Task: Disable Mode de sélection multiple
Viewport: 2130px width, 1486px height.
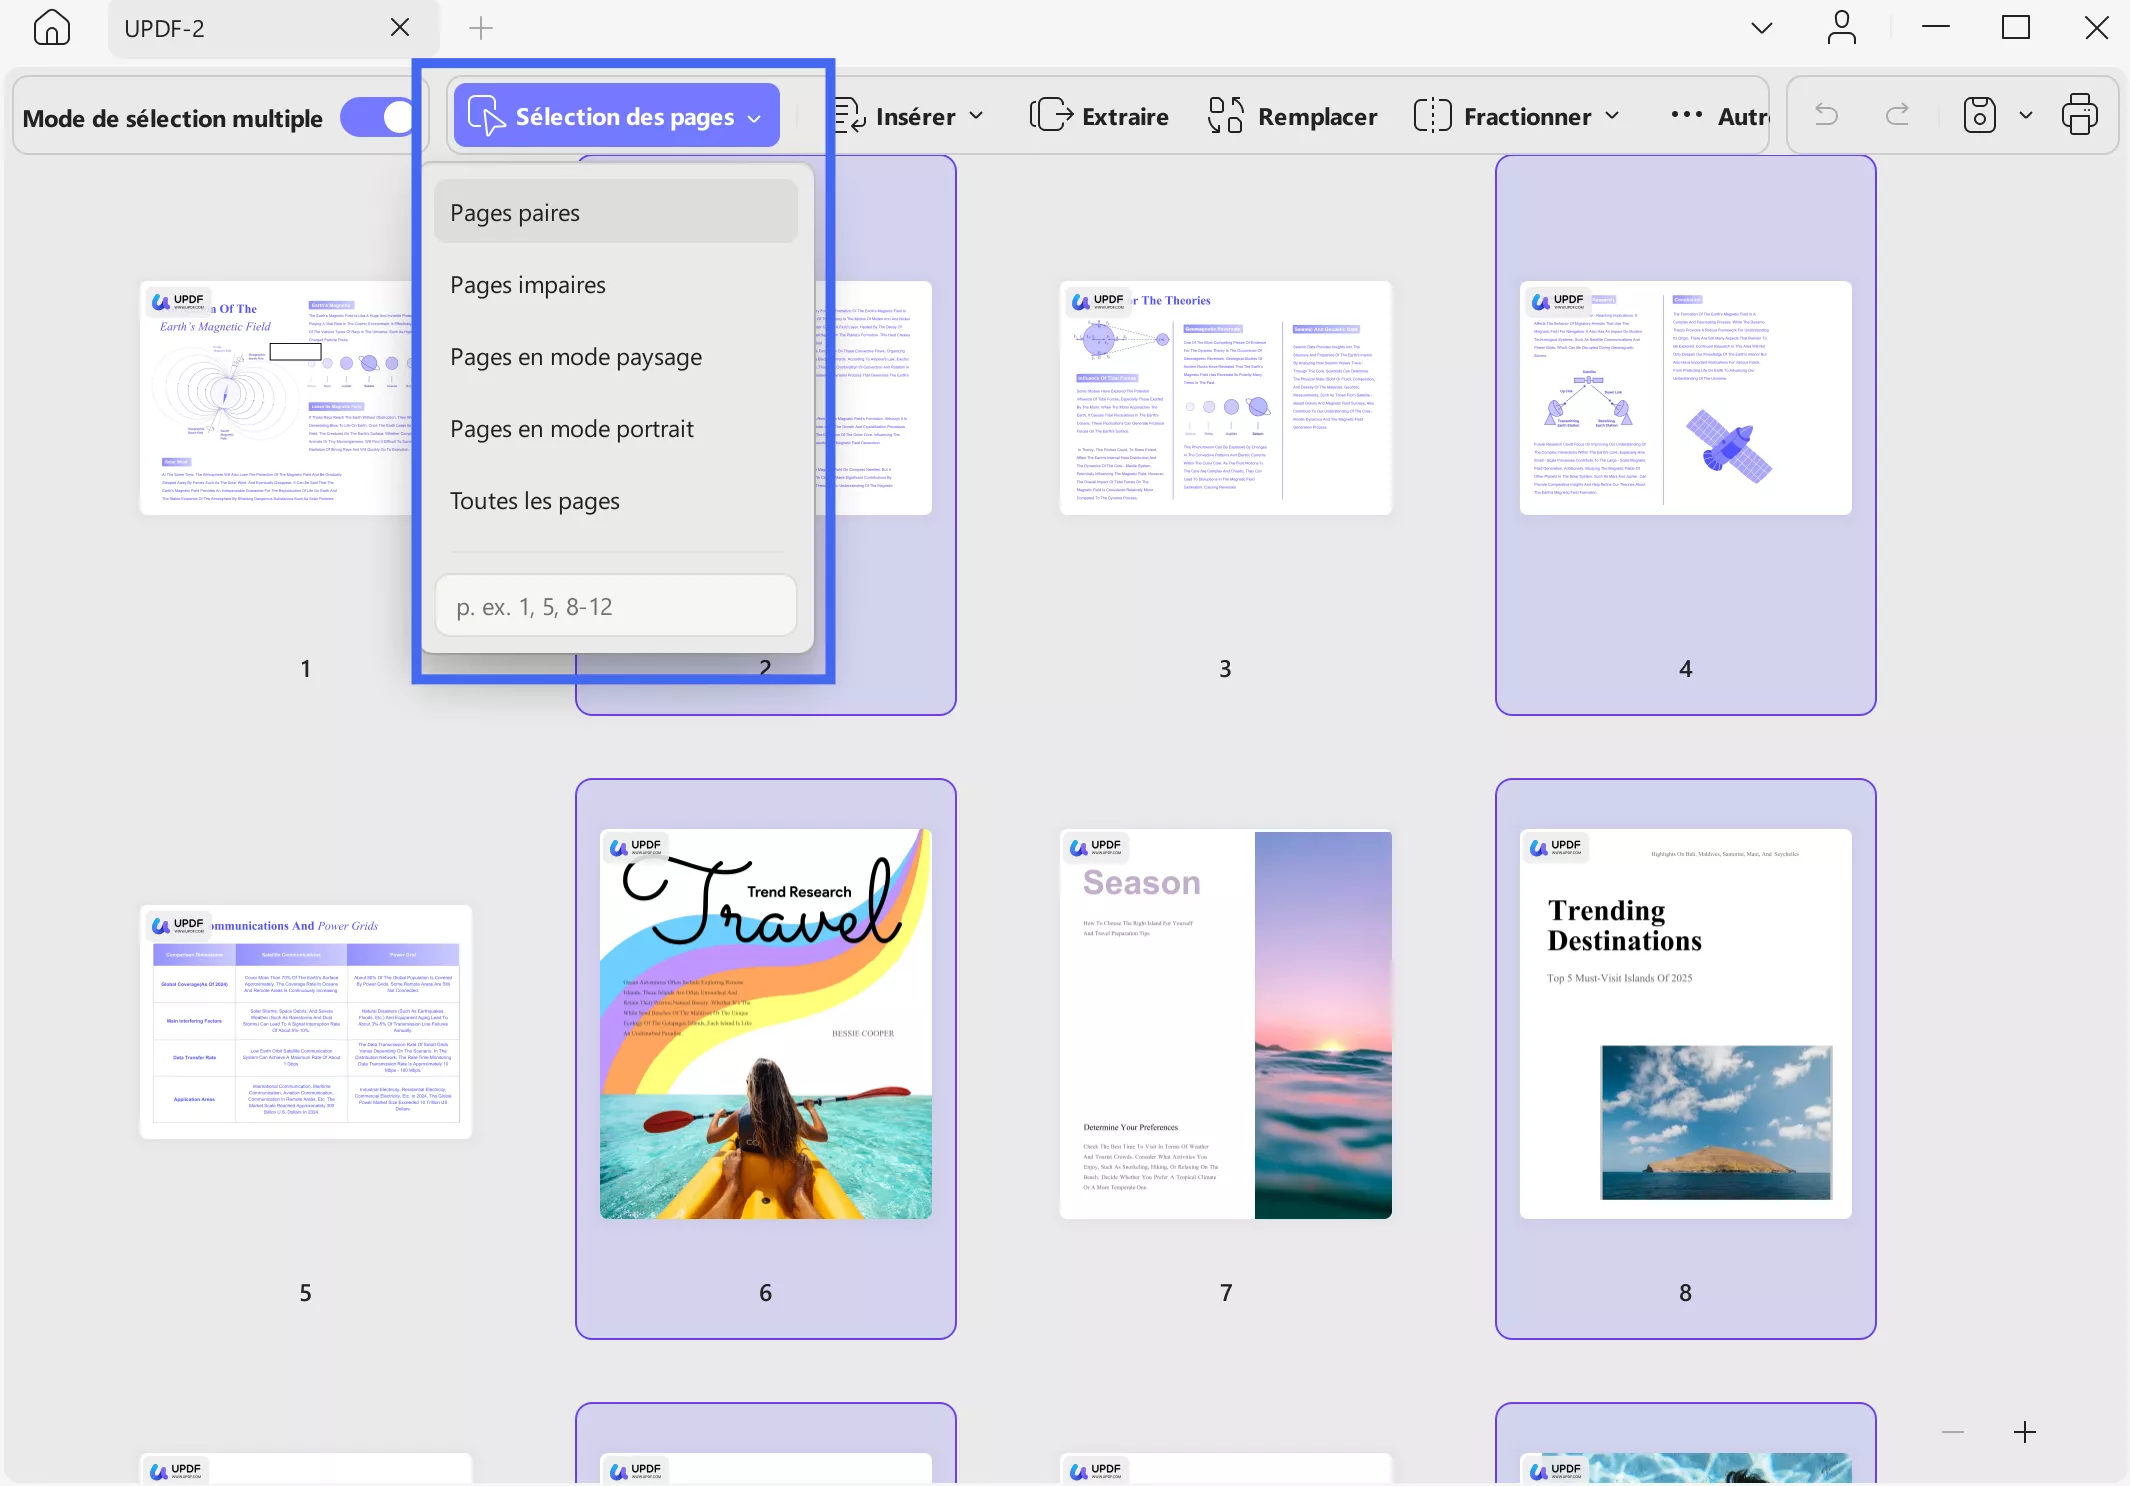Action: [x=379, y=117]
